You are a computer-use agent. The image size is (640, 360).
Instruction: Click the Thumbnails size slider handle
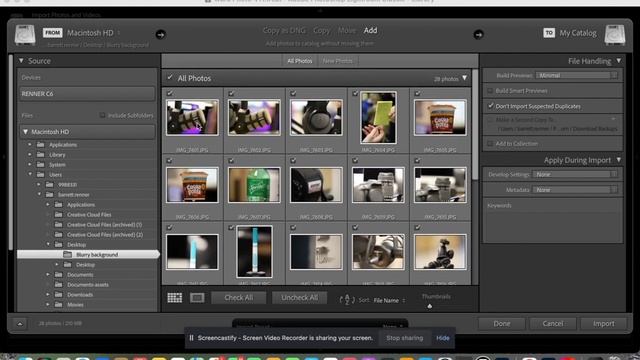(429, 306)
